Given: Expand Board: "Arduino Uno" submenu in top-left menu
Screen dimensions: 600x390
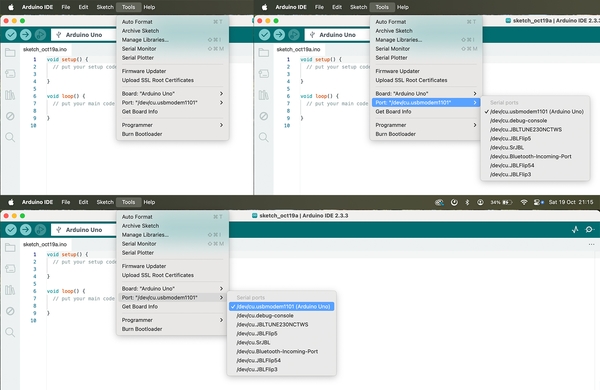Looking at the screenshot, I should click(x=173, y=93).
